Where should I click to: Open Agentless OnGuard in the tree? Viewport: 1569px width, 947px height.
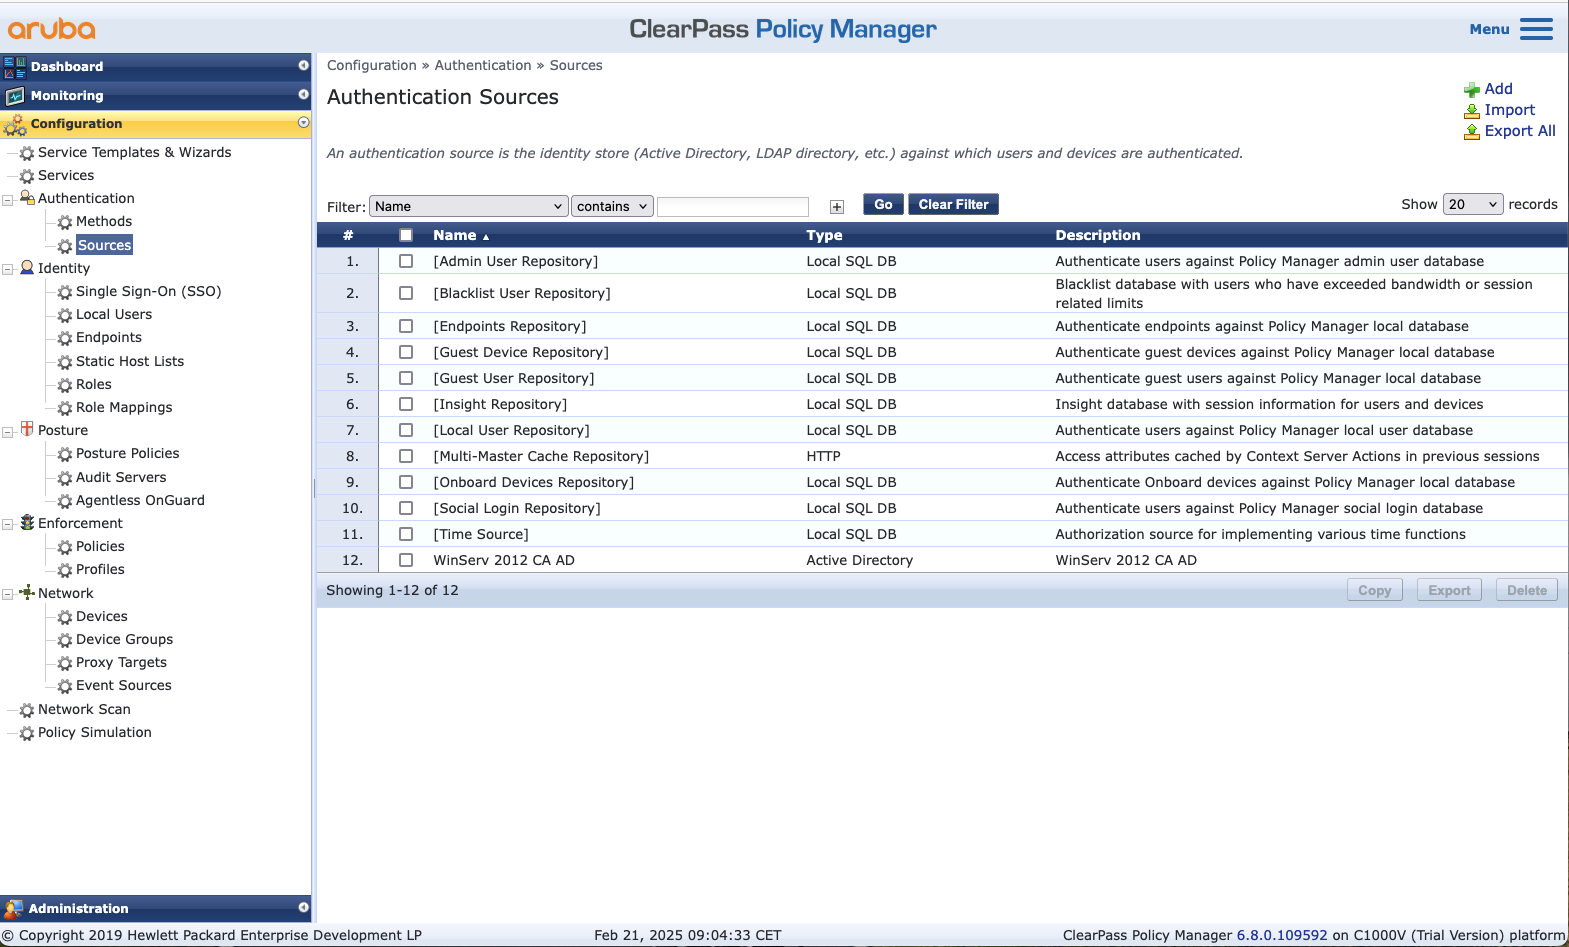(140, 500)
